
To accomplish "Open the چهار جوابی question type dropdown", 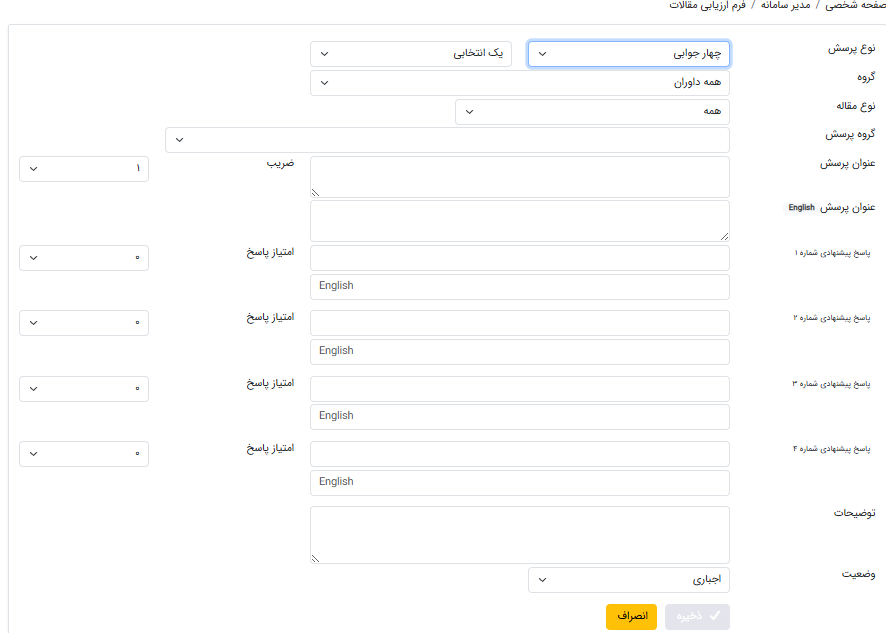I will click(x=628, y=54).
